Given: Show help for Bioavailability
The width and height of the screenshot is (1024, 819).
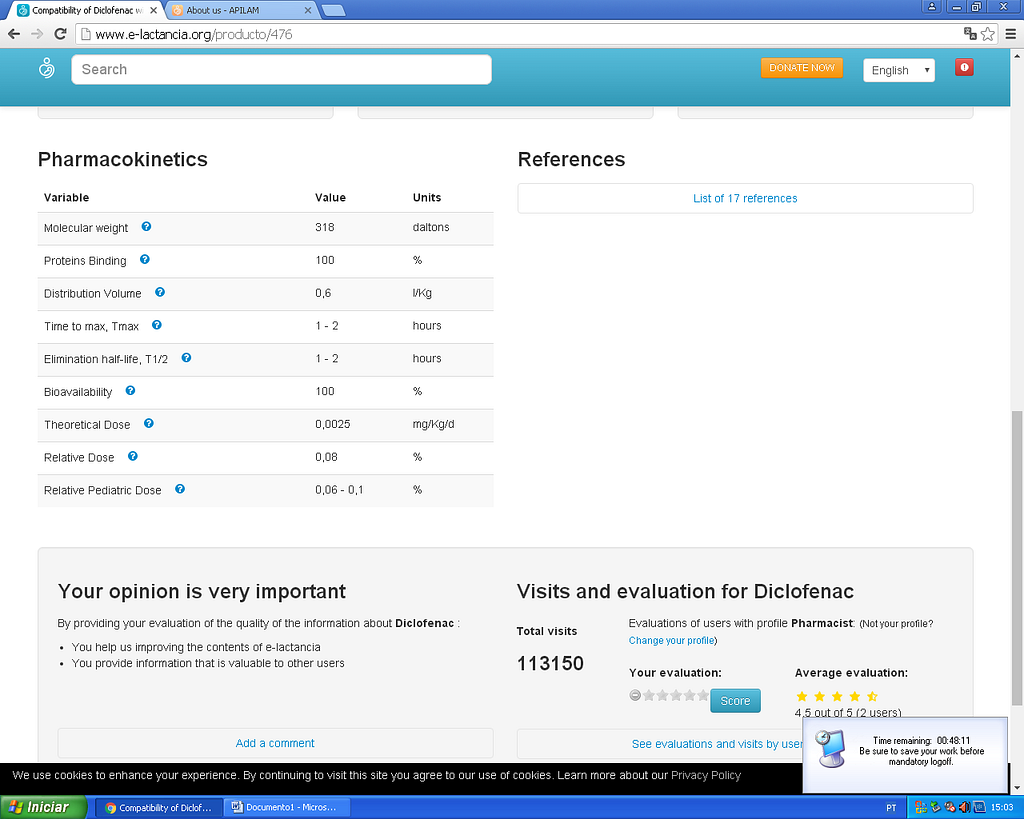Looking at the screenshot, I should point(131,391).
